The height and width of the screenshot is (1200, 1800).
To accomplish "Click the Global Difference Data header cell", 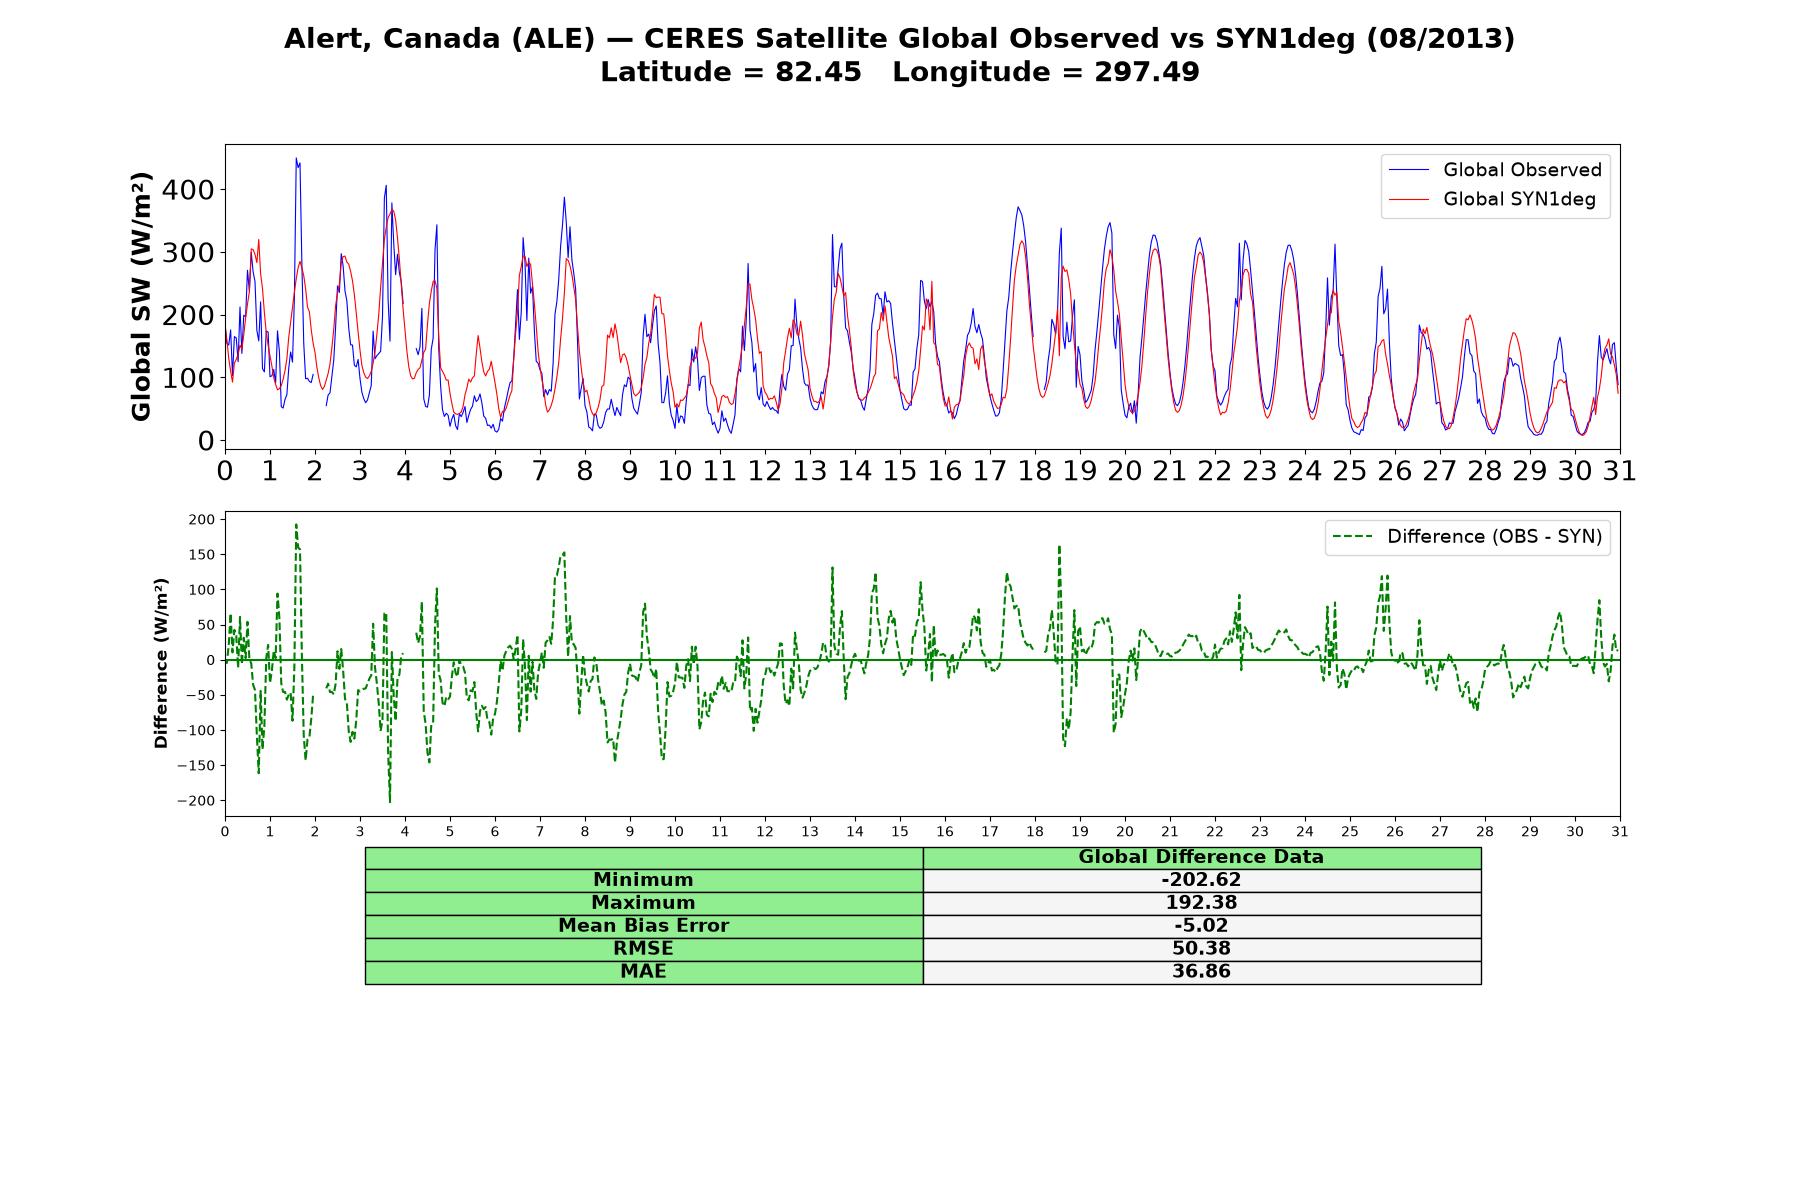I will [x=1202, y=857].
